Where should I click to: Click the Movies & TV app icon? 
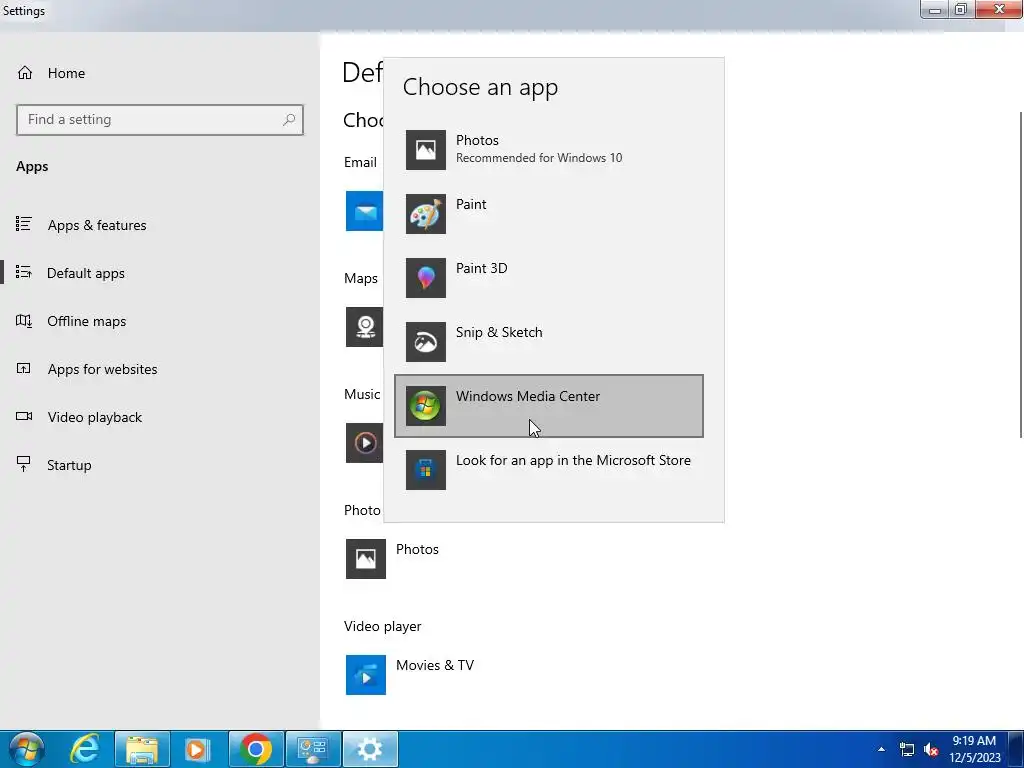coord(366,675)
